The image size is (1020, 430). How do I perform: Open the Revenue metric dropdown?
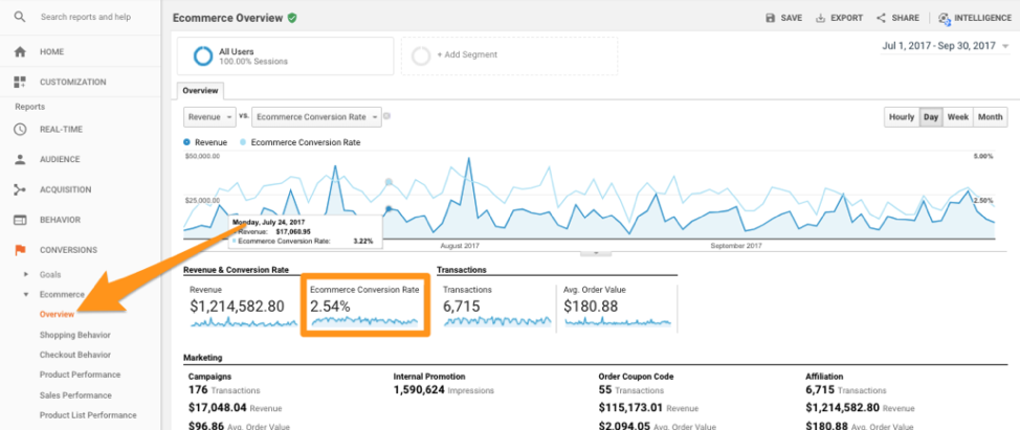pos(209,117)
